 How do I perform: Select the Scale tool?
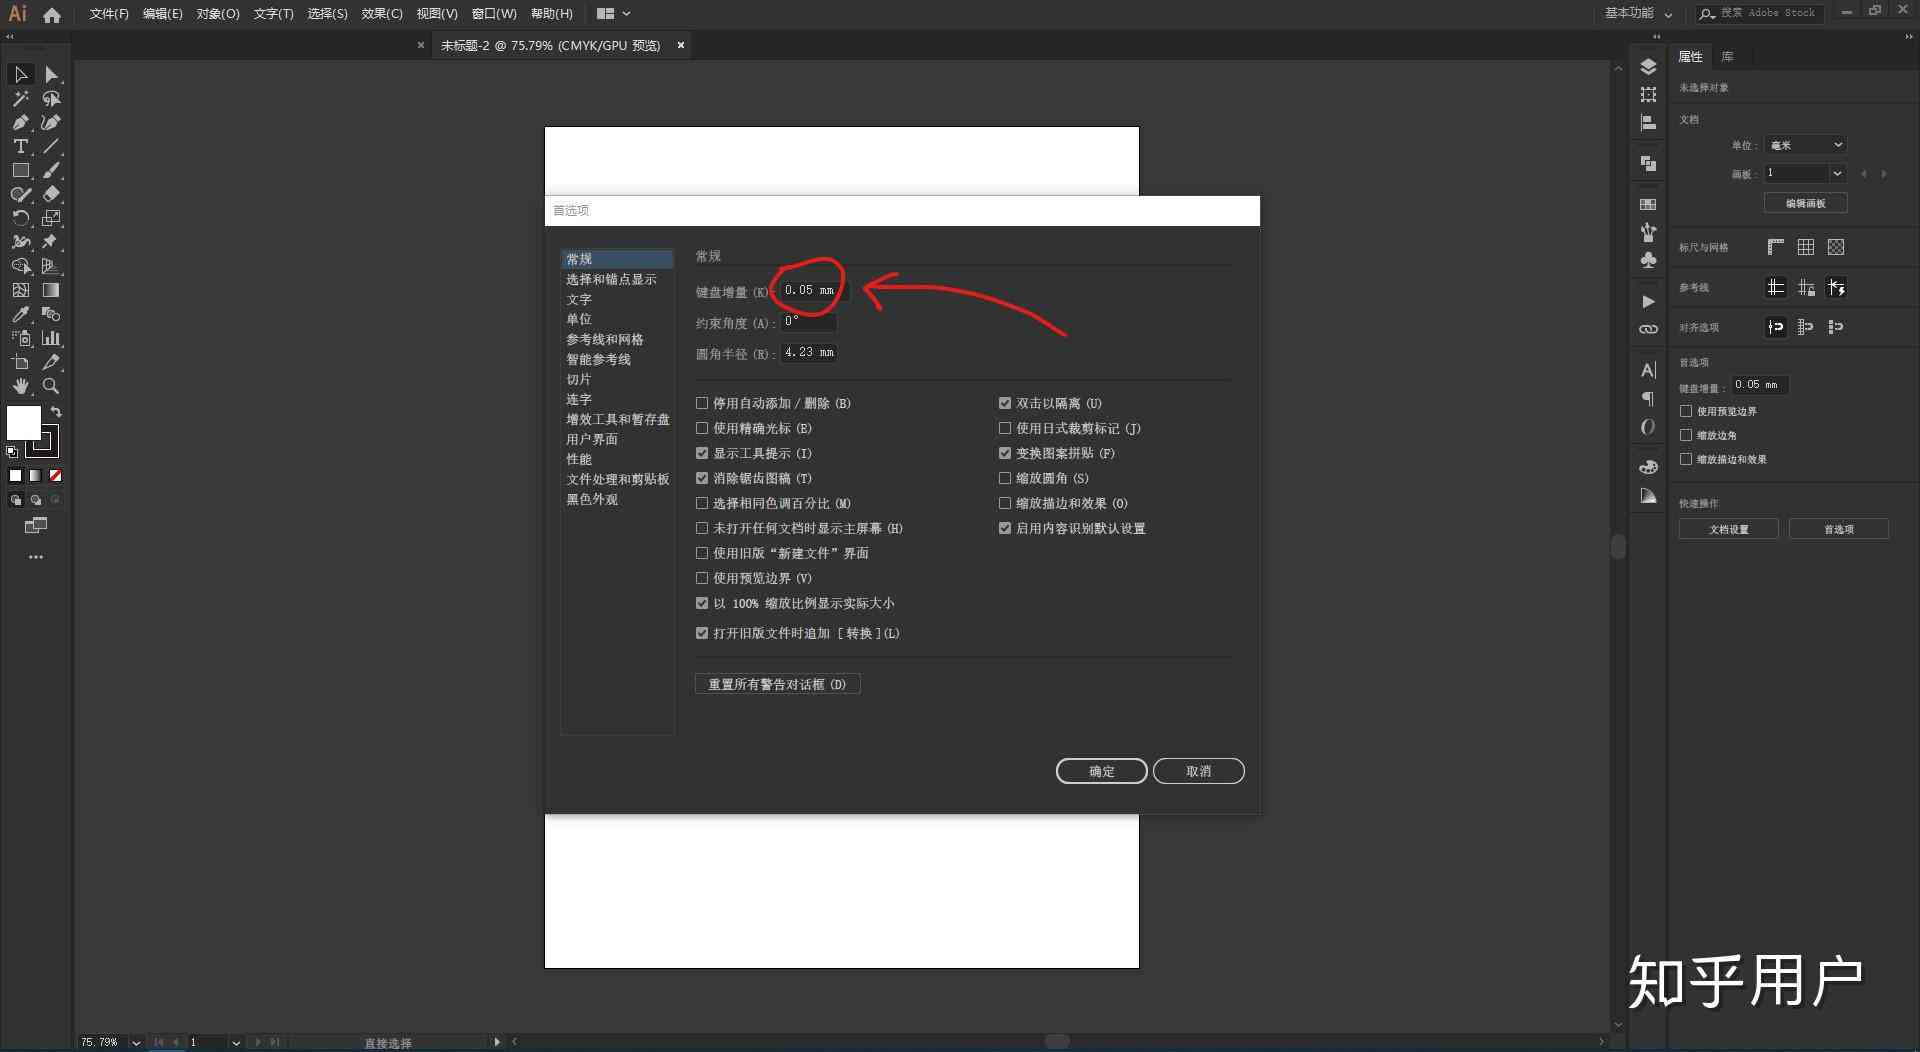click(x=51, y=218)
